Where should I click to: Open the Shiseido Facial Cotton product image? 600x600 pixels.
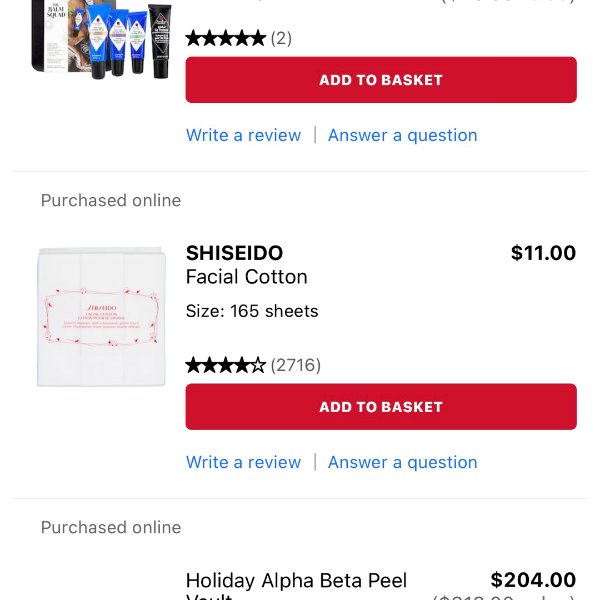100,315
